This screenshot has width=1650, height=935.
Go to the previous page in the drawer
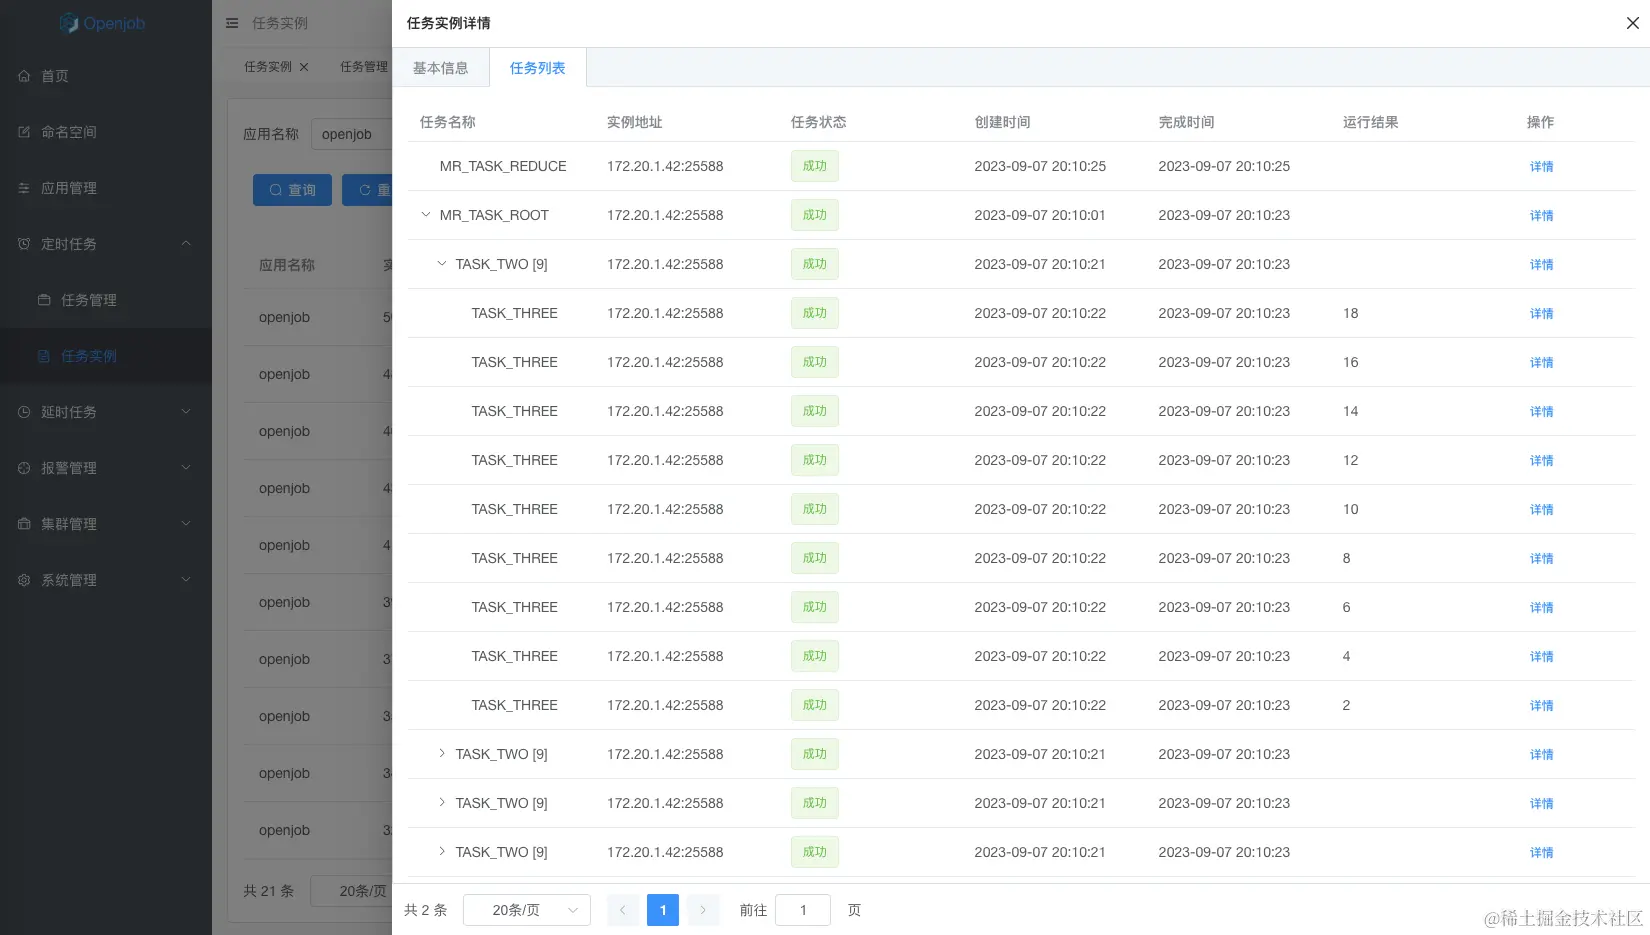coord(623,910)
